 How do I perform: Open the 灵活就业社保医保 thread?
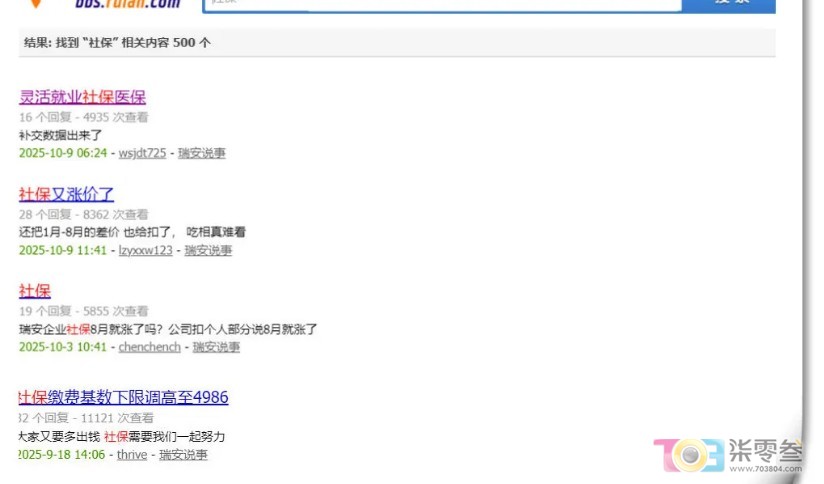[83, 97]
